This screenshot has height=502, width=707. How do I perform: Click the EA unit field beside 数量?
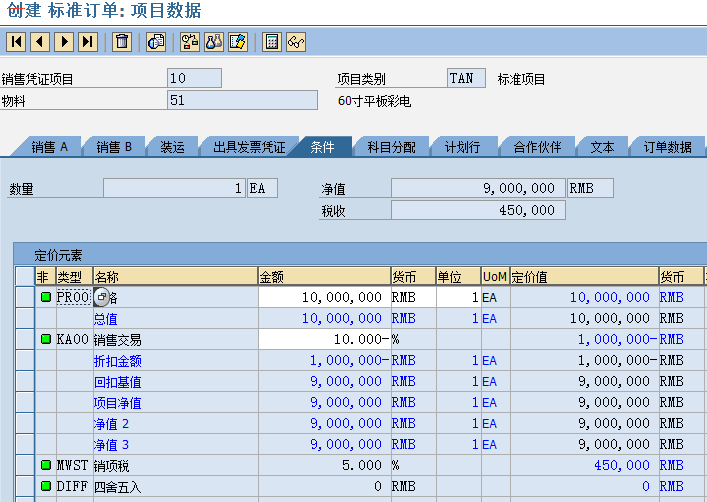coord(262,188)
